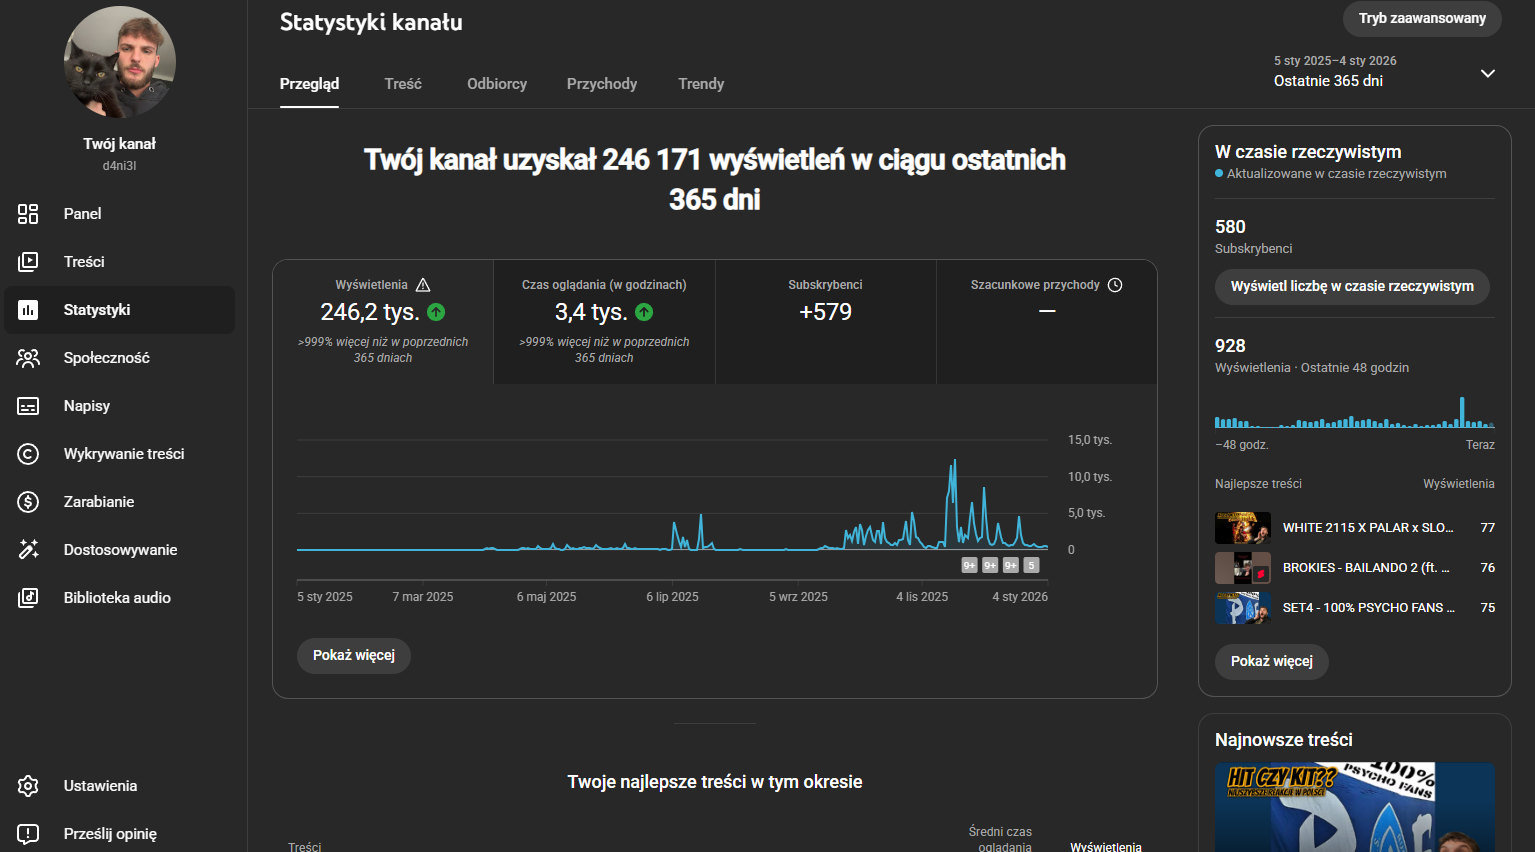
Task: Open the Biblioteka audio icon
Action: (x=28, y=598)
